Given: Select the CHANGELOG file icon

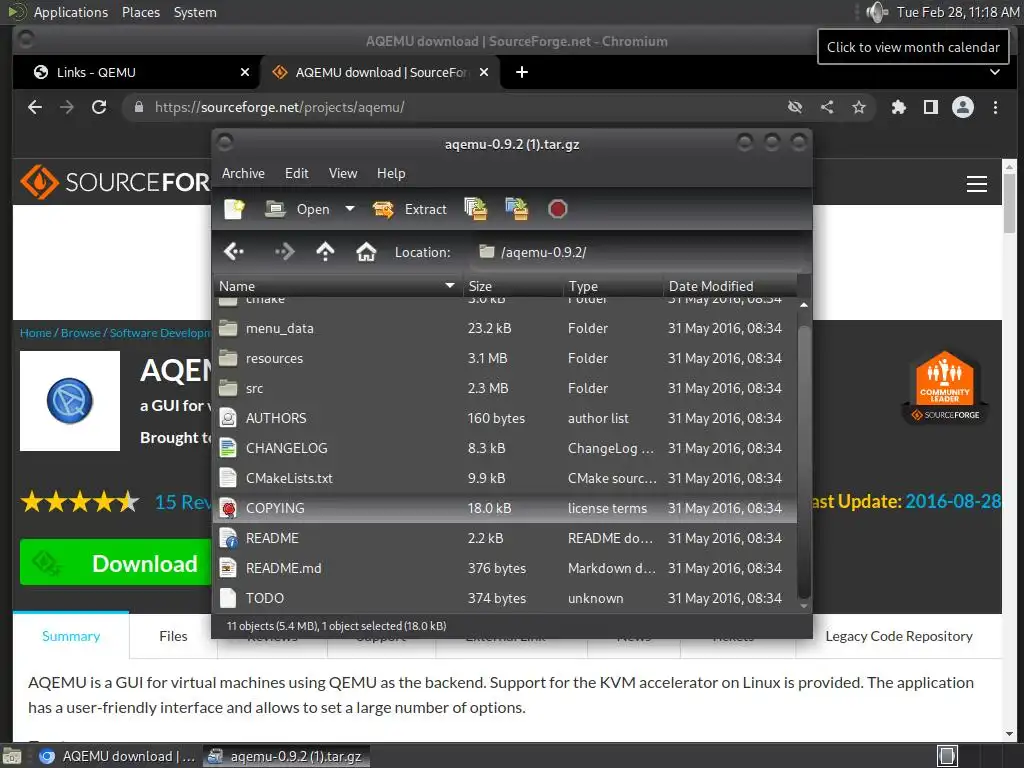Looking at the screenshot, I should 228,448.
